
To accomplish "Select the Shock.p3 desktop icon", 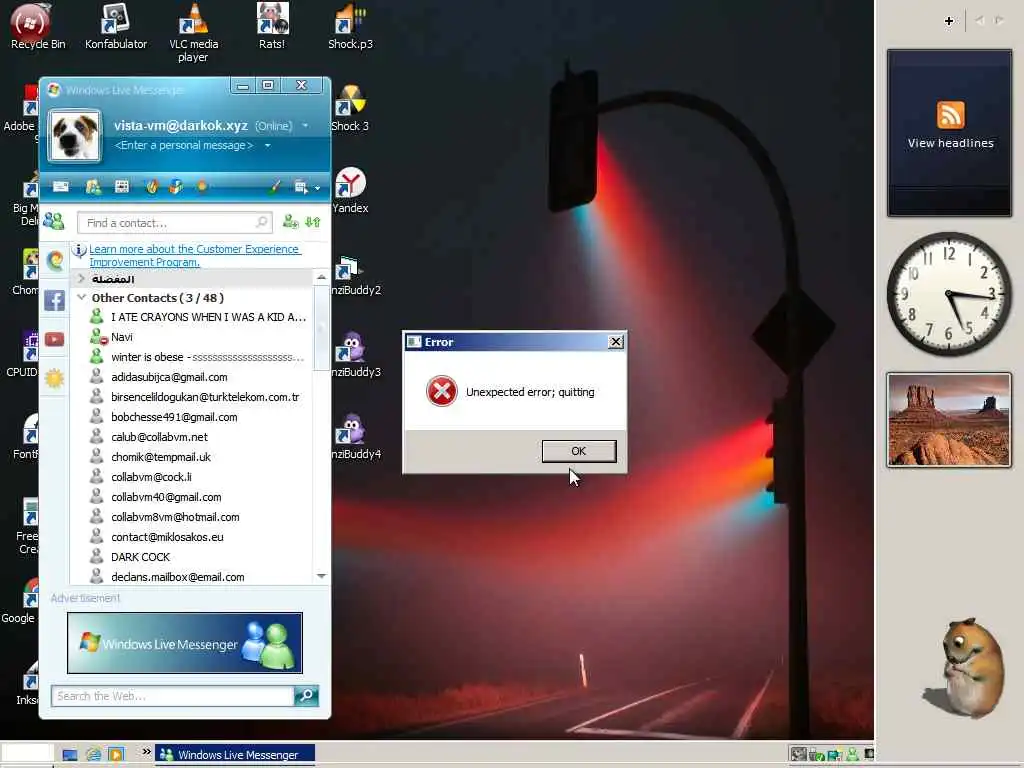I will [350, 27].
